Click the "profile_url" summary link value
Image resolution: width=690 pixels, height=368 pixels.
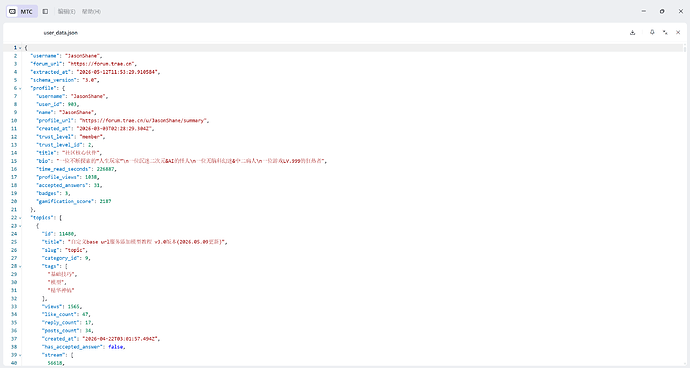tap(144, 120)
